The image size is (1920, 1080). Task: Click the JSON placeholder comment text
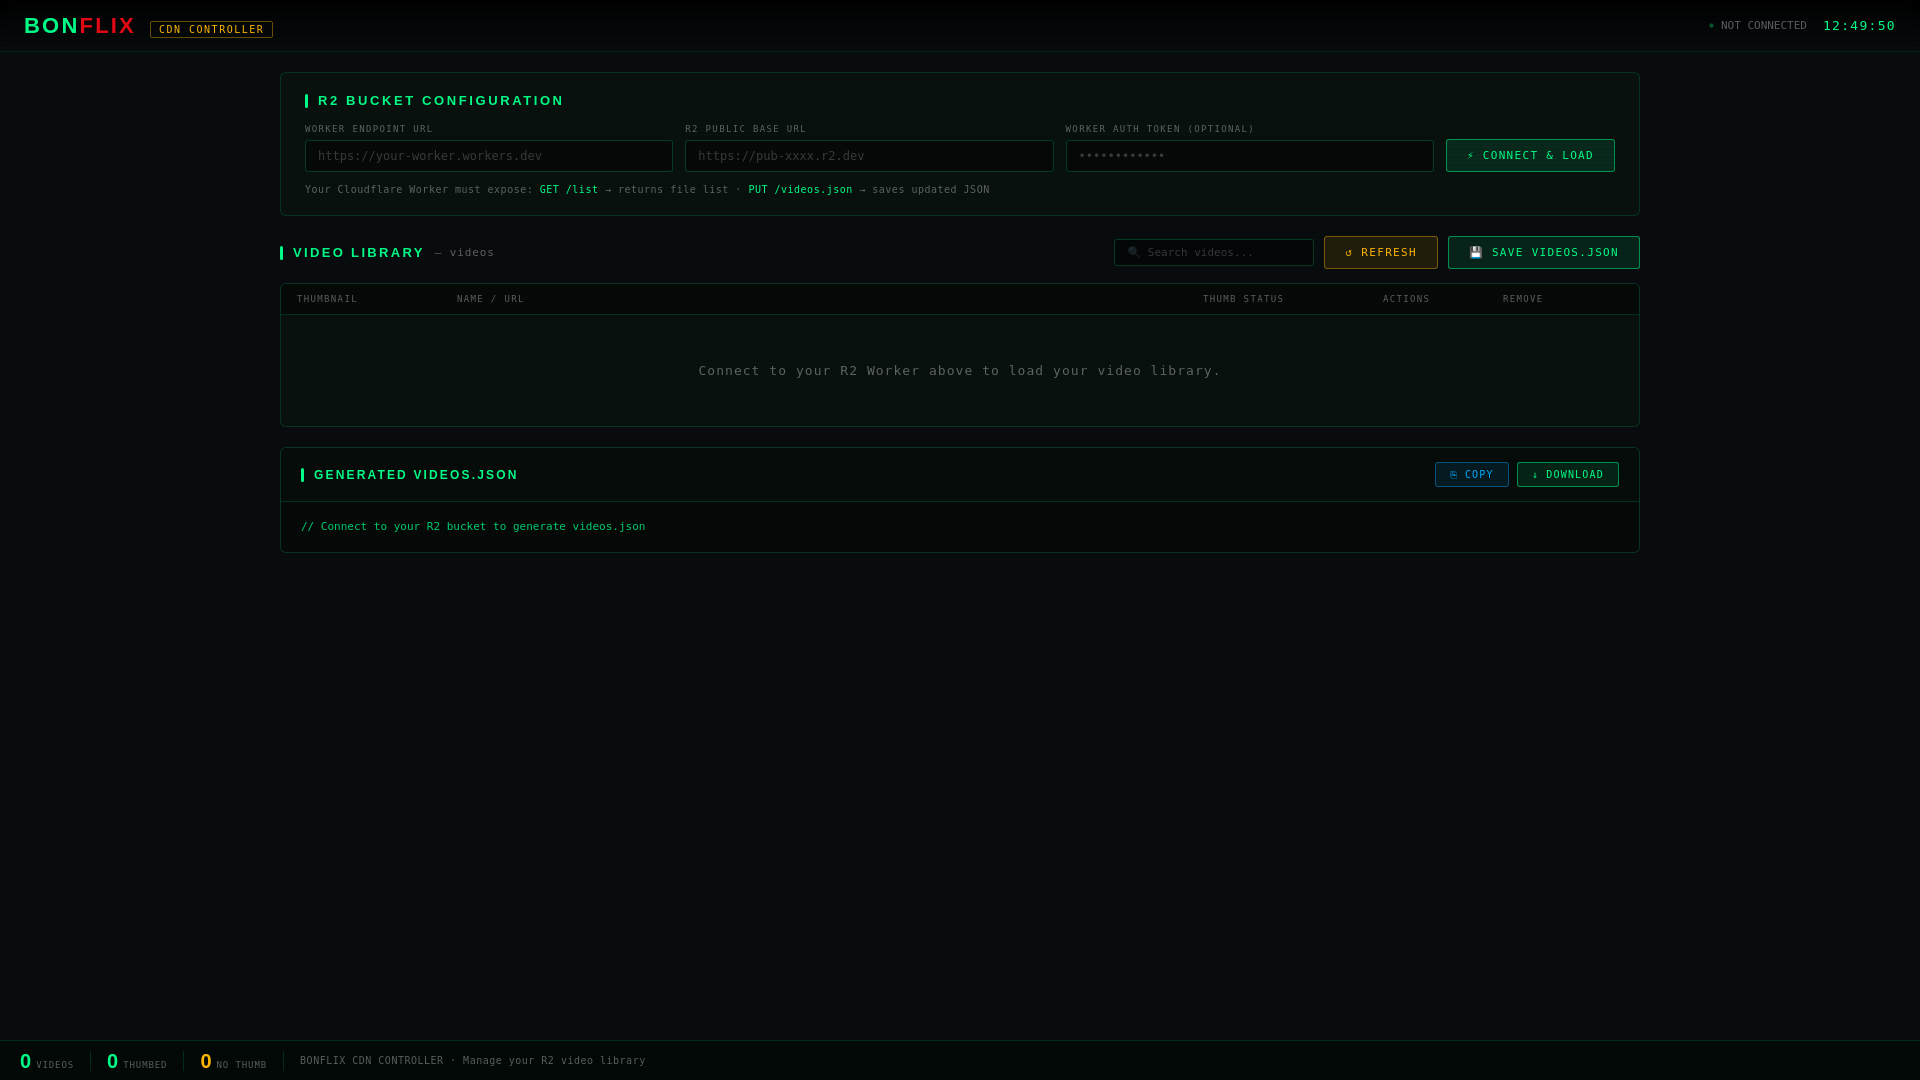tap(473, 527)
